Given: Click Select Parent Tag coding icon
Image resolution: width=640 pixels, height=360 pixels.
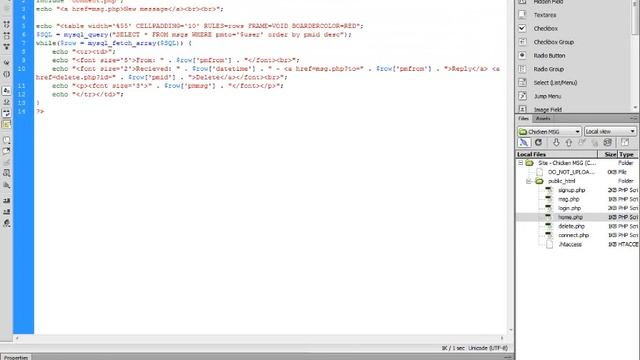Looking at the screenshot, I should [x=7, y=62].
